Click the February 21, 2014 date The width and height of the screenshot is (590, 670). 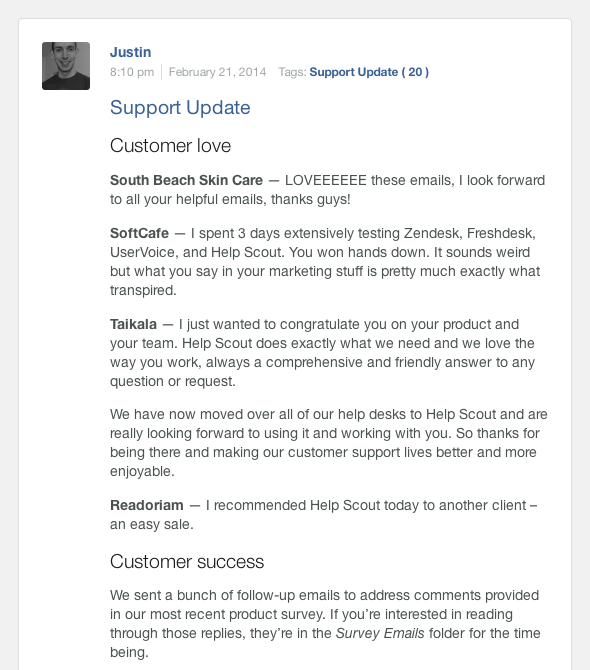(217, 72)
